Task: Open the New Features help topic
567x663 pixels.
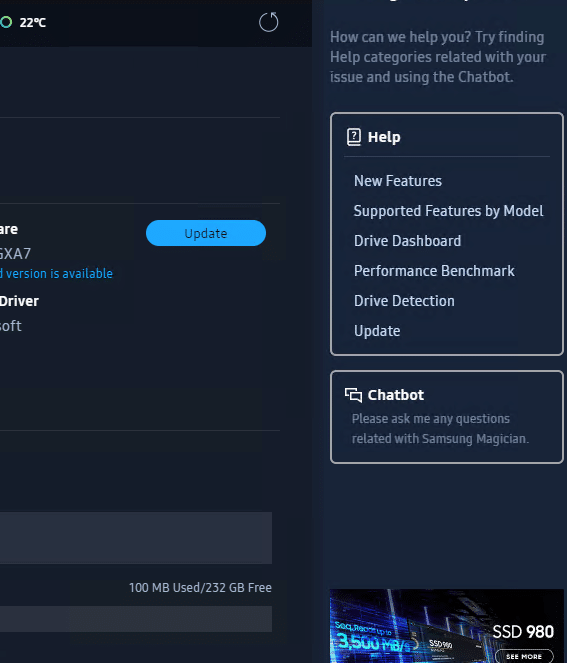Action: 398,181
